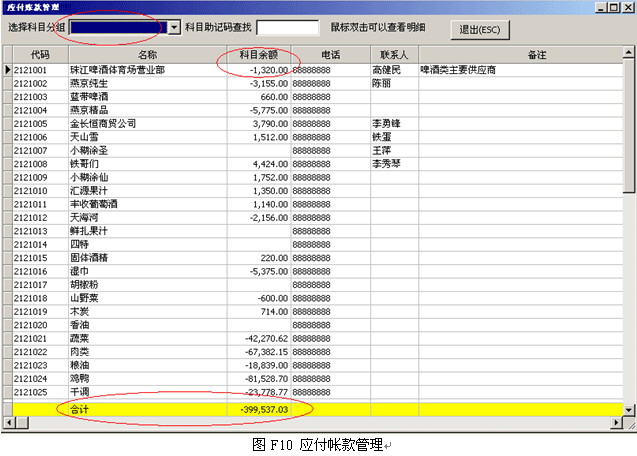
Task: Maximize the 应付账款管理 window
Action: click(614, 8)
